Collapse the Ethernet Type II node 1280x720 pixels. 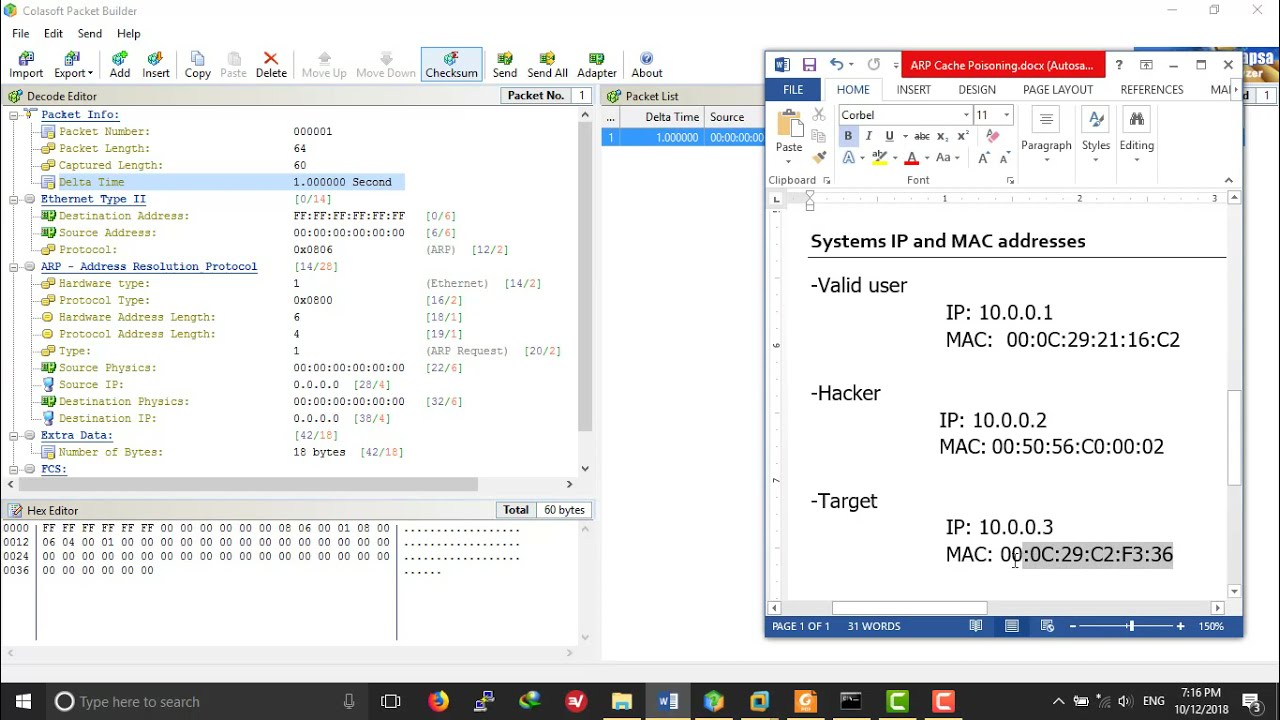coord(14,199)
